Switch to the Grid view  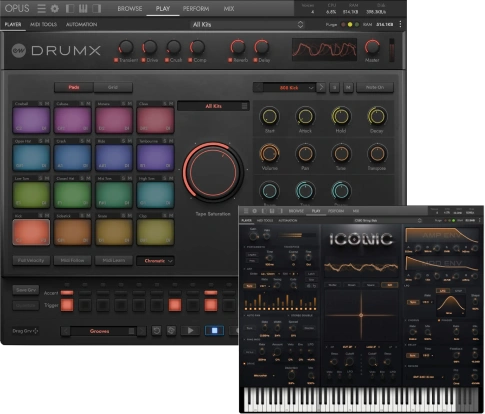click(113, 87)
